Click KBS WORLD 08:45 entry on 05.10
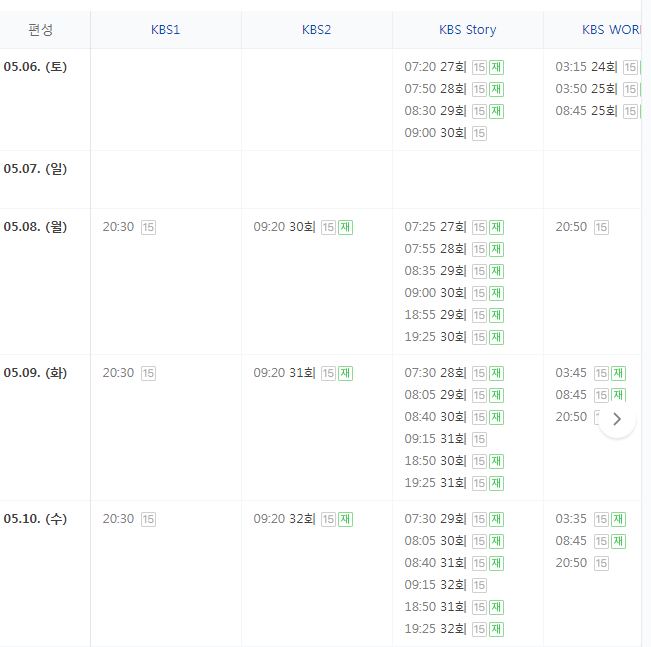Viewport: 651px width, 647px height. coord(590,541)
